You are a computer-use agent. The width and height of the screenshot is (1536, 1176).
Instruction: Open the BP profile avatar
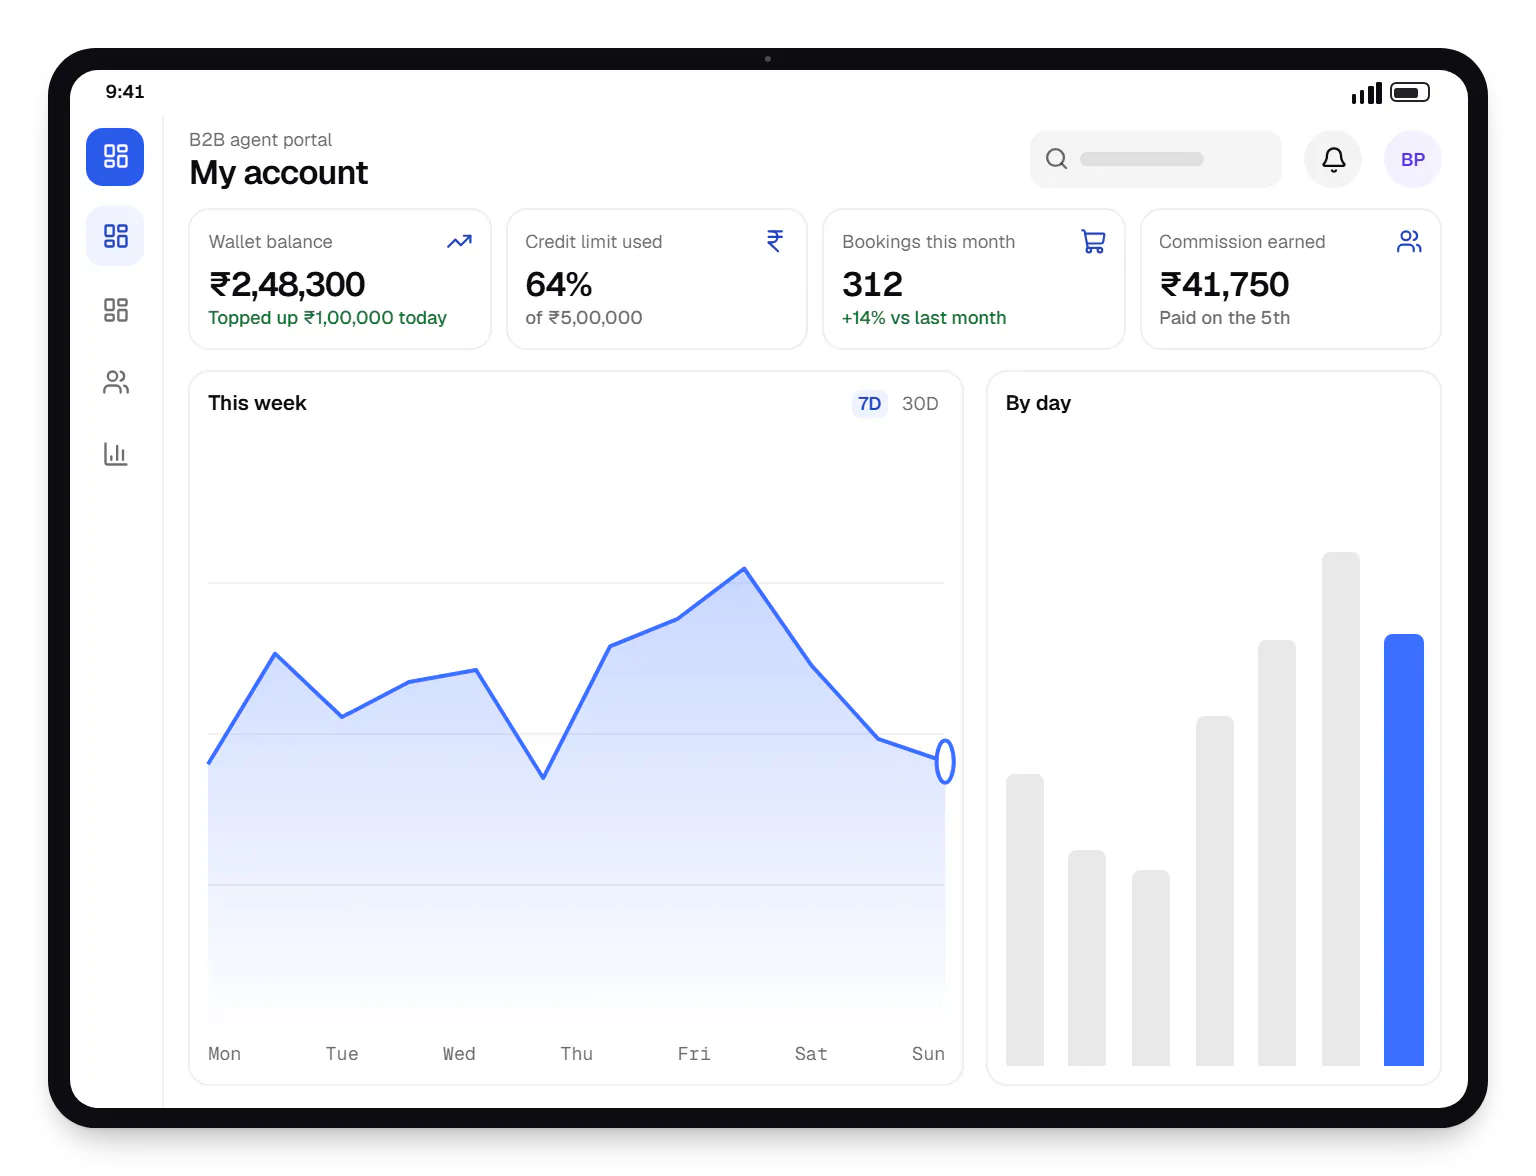click(1413, 159)
